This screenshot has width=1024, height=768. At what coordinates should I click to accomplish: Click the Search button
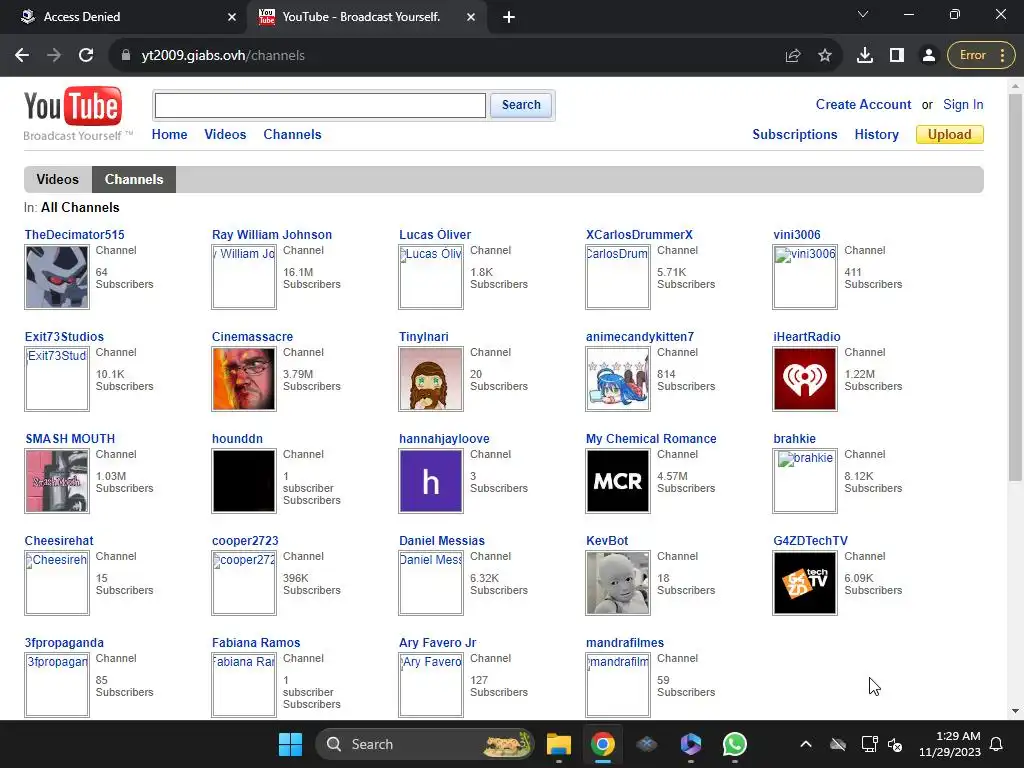tap(521, 105)
